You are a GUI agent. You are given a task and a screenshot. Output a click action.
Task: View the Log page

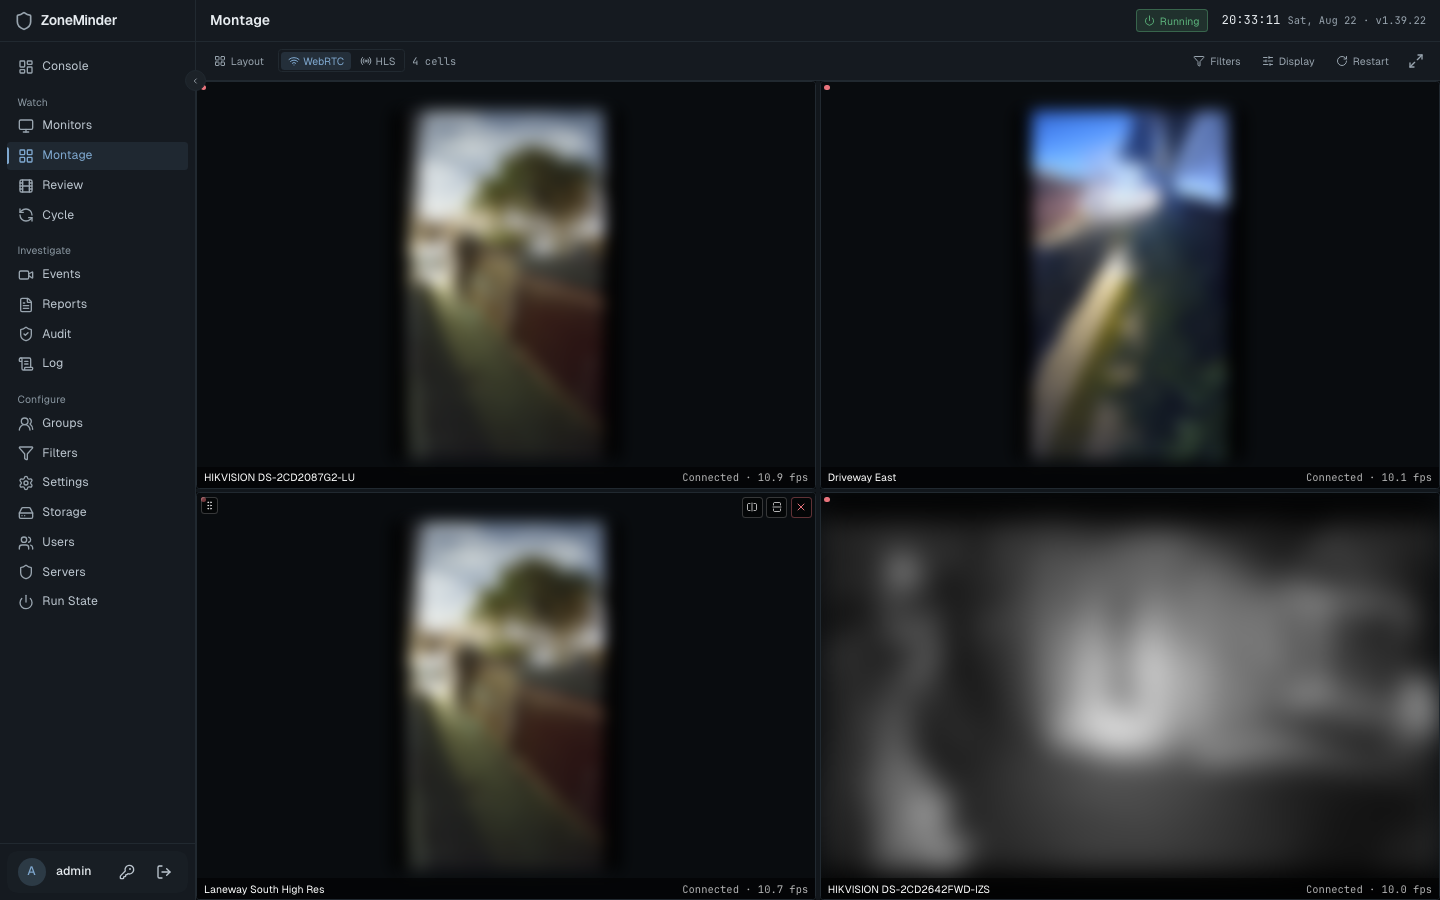coord(97,363)
